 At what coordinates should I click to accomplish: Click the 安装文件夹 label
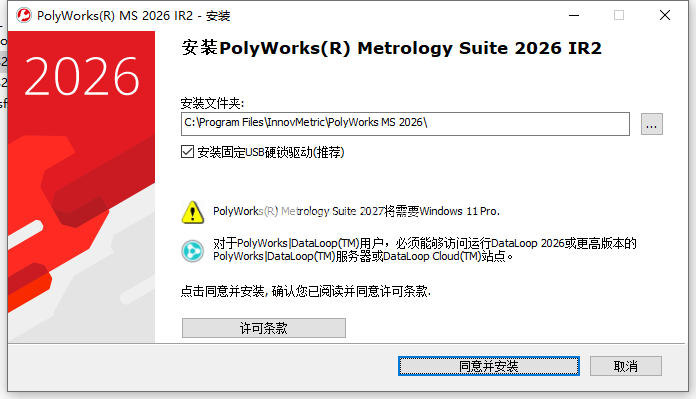point(212,103)
